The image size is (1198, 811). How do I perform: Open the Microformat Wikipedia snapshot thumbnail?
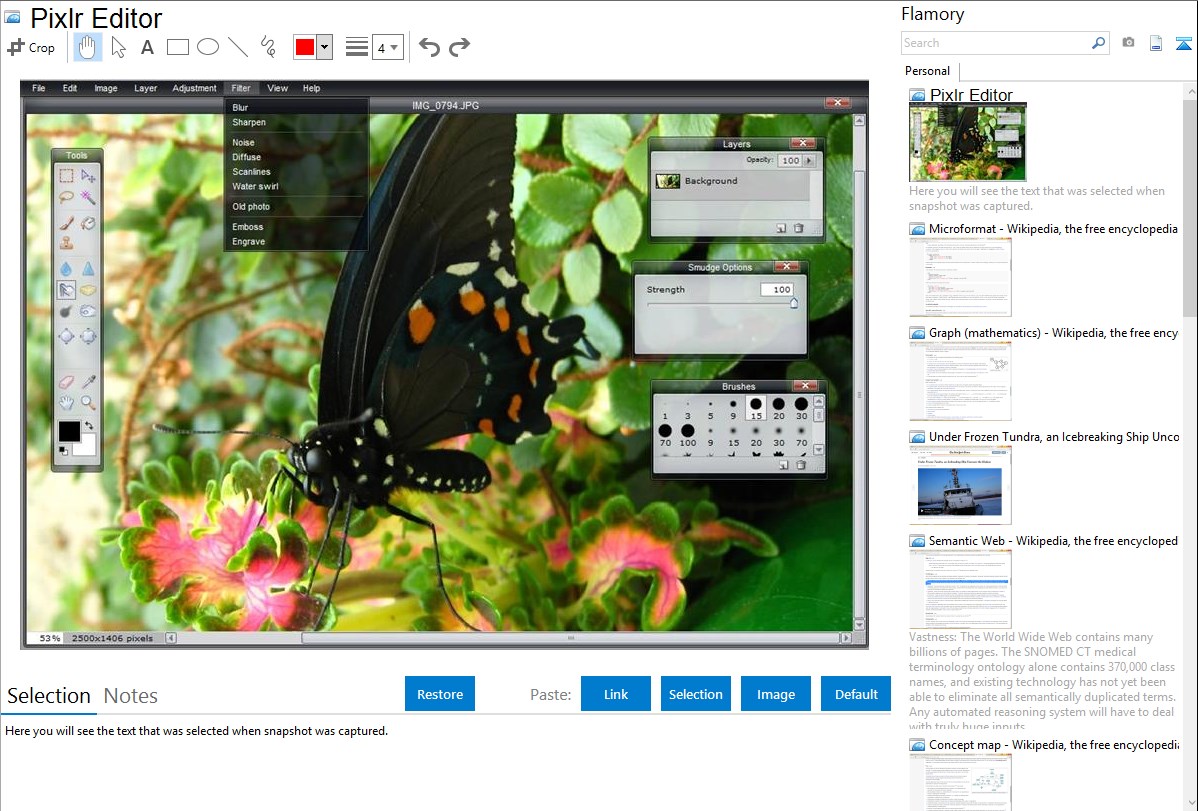[961, 277]
